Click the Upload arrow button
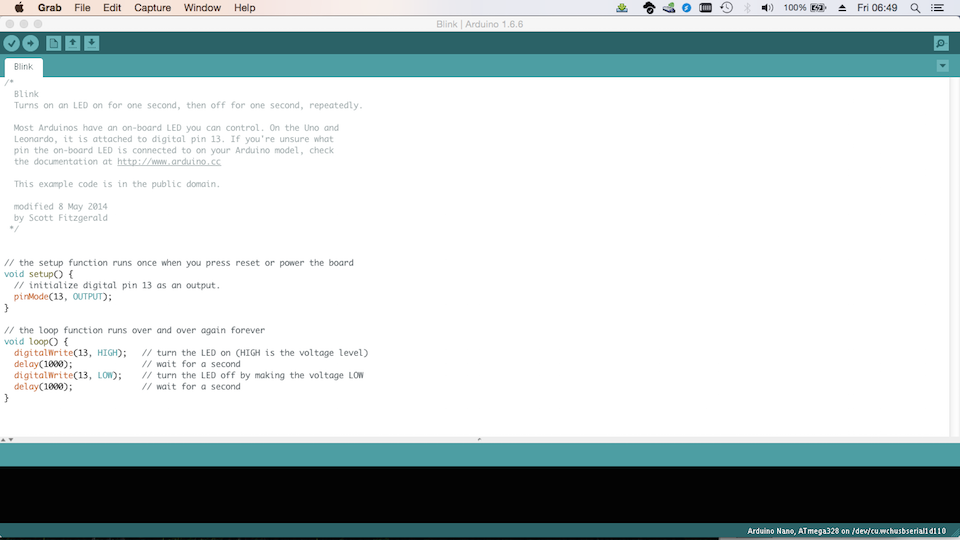Image resolution: width=960 pixels, height=540 pixels. pyautogui.click(x=31, y=43)
